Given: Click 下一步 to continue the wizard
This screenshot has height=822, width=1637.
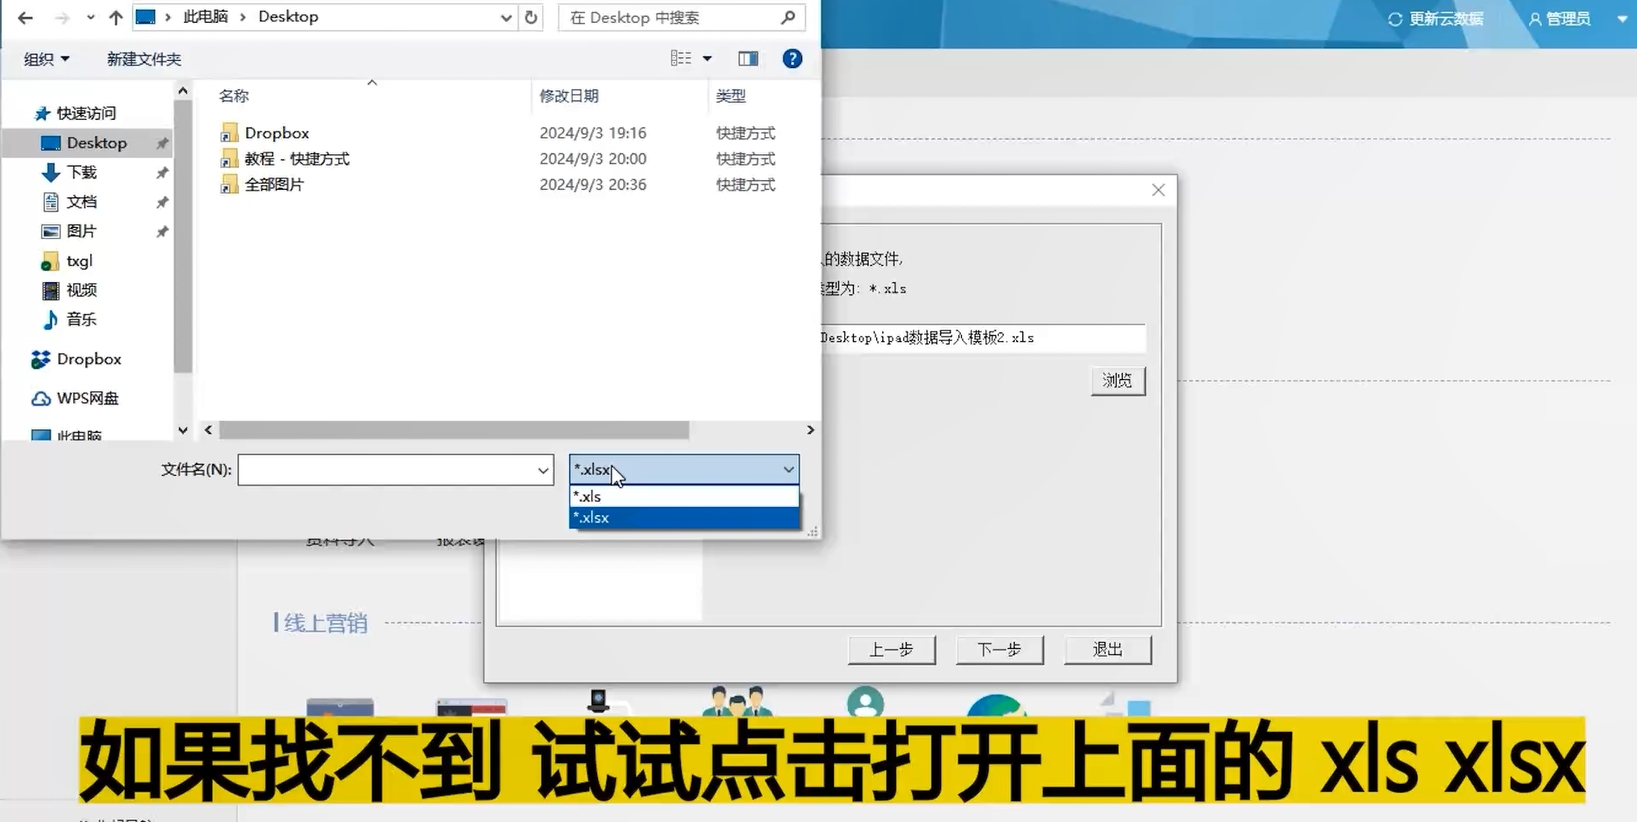Looking at the screenshot, I should click(999, 650).
